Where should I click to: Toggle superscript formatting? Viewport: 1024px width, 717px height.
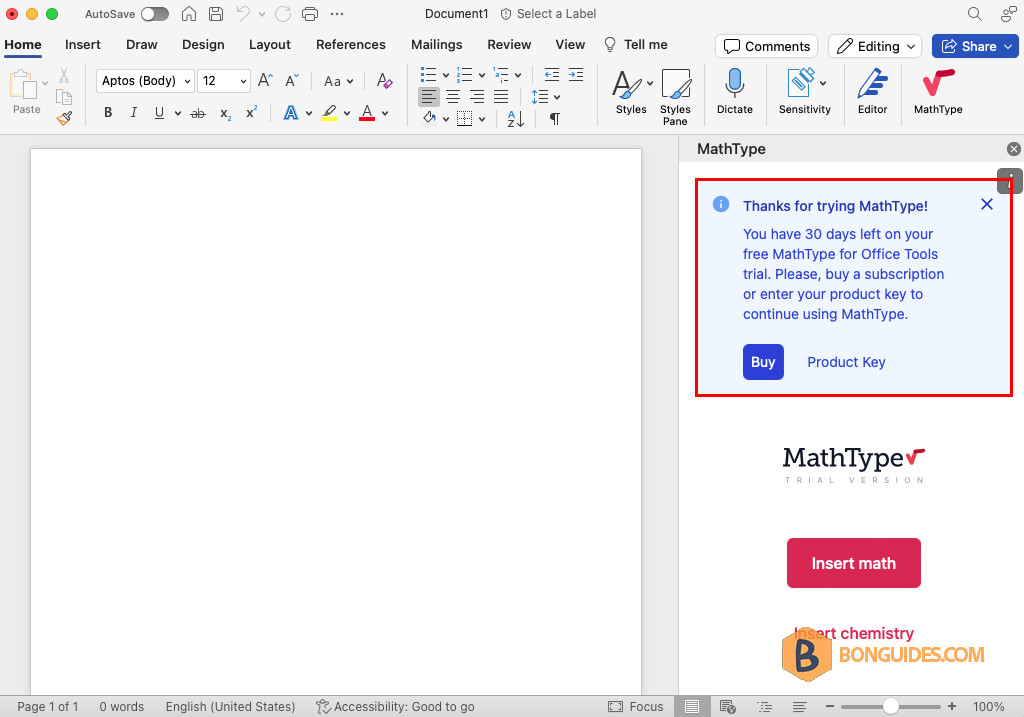[x=251, y=112]
